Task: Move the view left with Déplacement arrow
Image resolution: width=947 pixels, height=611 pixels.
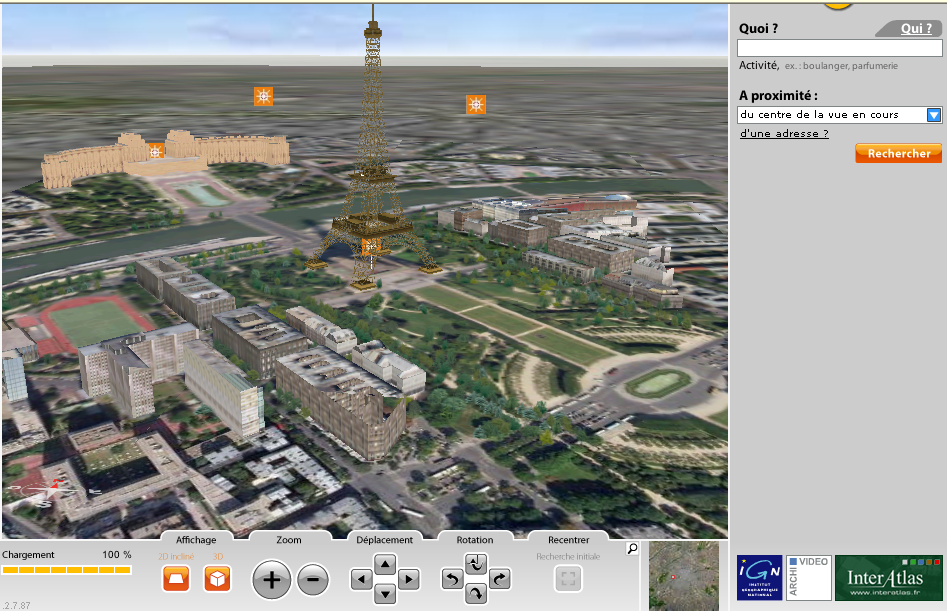Action: [361, 579]
